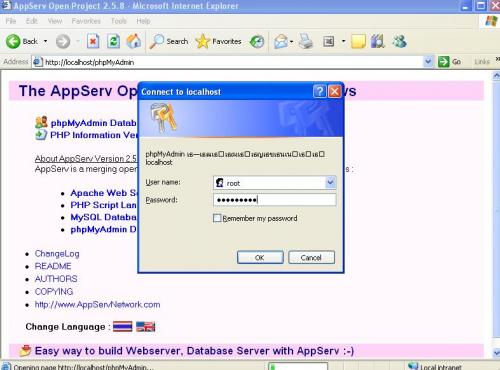Screen dimensions: 500x370
Task: Click the English flag language icon
Action: click(145, 327)
